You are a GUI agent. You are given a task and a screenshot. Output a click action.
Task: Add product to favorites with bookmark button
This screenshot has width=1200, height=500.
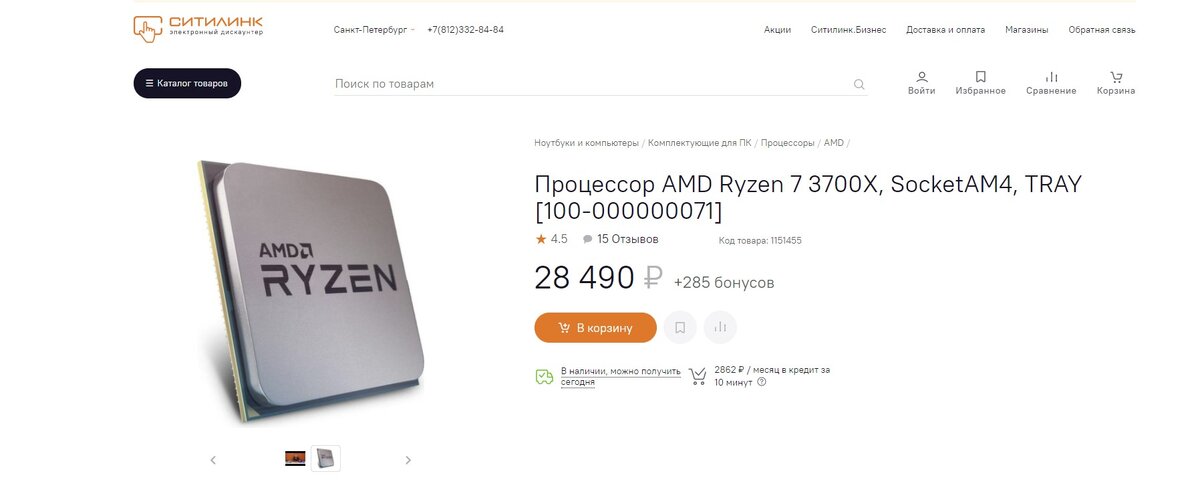click(680, 327)
